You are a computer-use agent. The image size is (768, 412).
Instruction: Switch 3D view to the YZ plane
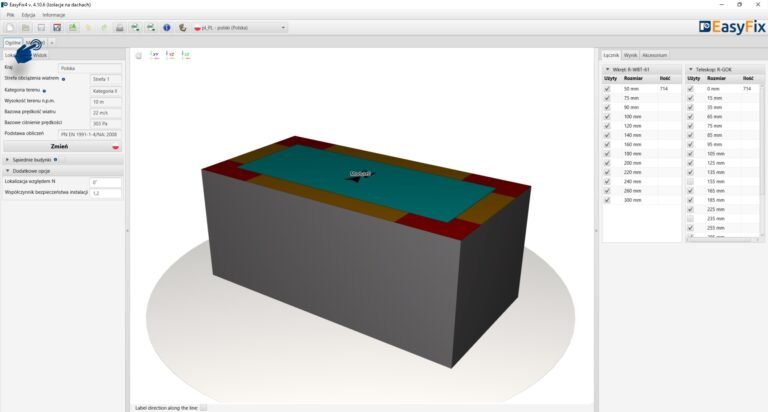click(171, 55)
